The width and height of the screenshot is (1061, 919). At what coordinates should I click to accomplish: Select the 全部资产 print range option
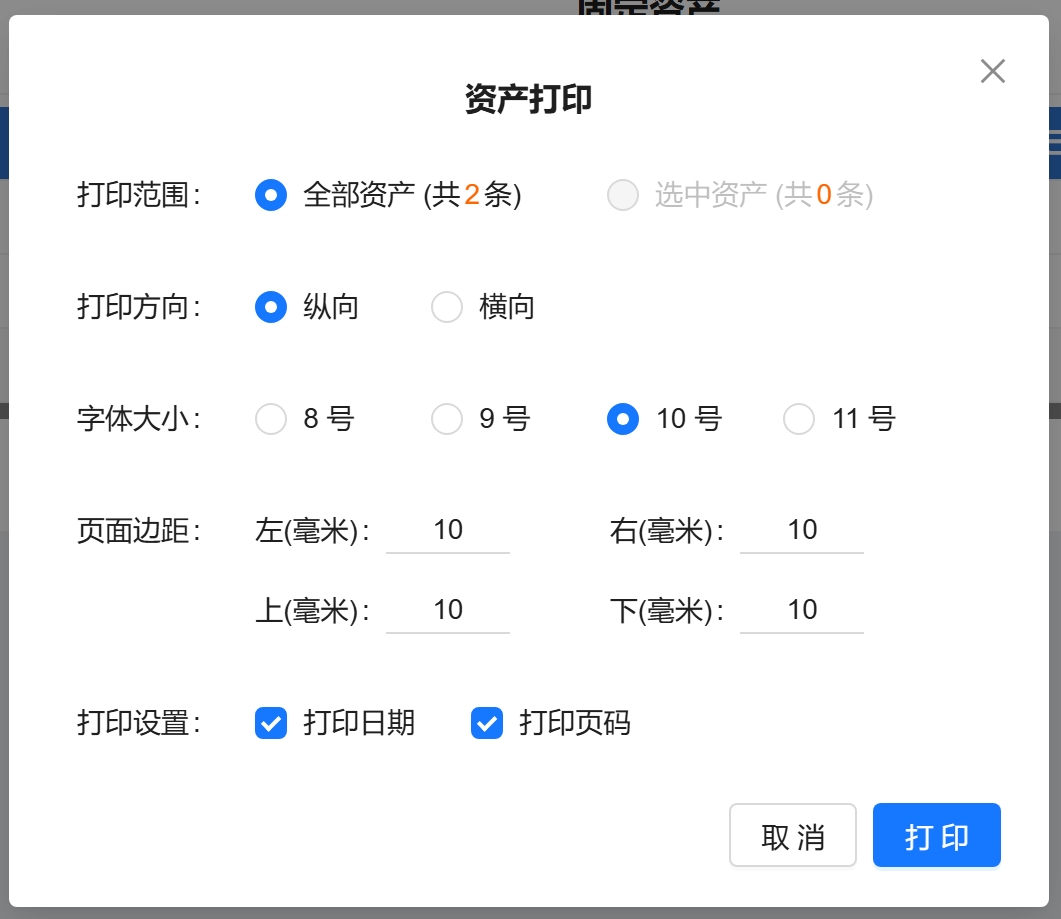point(271,195)
